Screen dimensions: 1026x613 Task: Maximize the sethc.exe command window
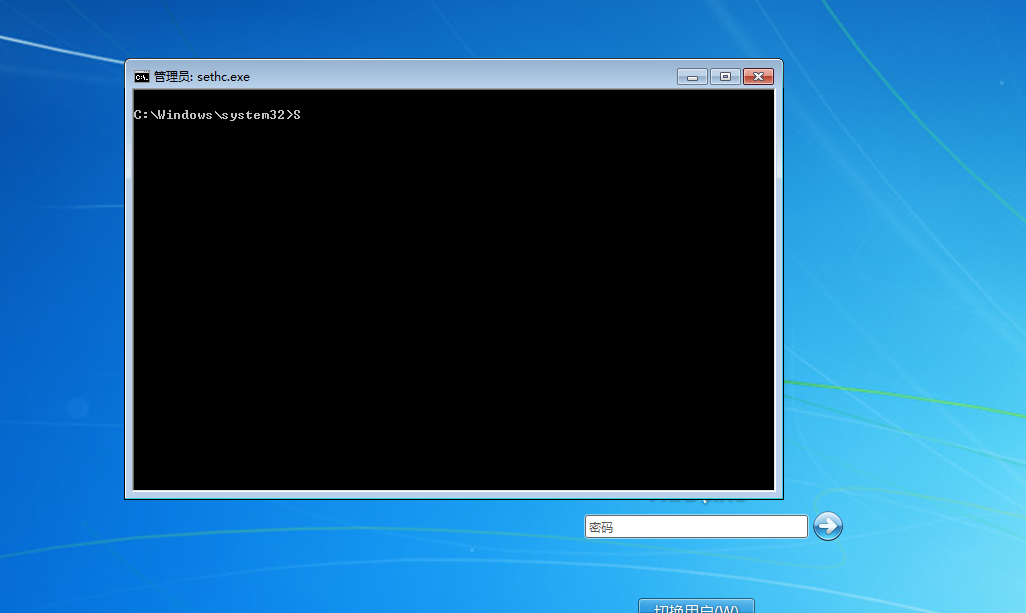725,77
